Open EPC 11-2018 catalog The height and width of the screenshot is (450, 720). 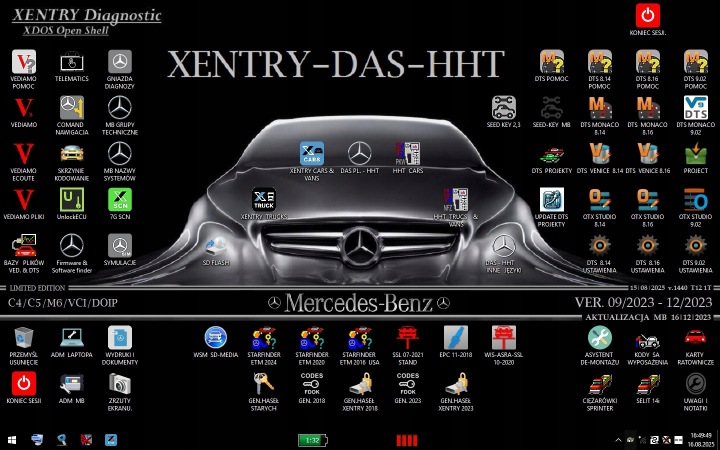pyautogui.click(x=456, y=338)
